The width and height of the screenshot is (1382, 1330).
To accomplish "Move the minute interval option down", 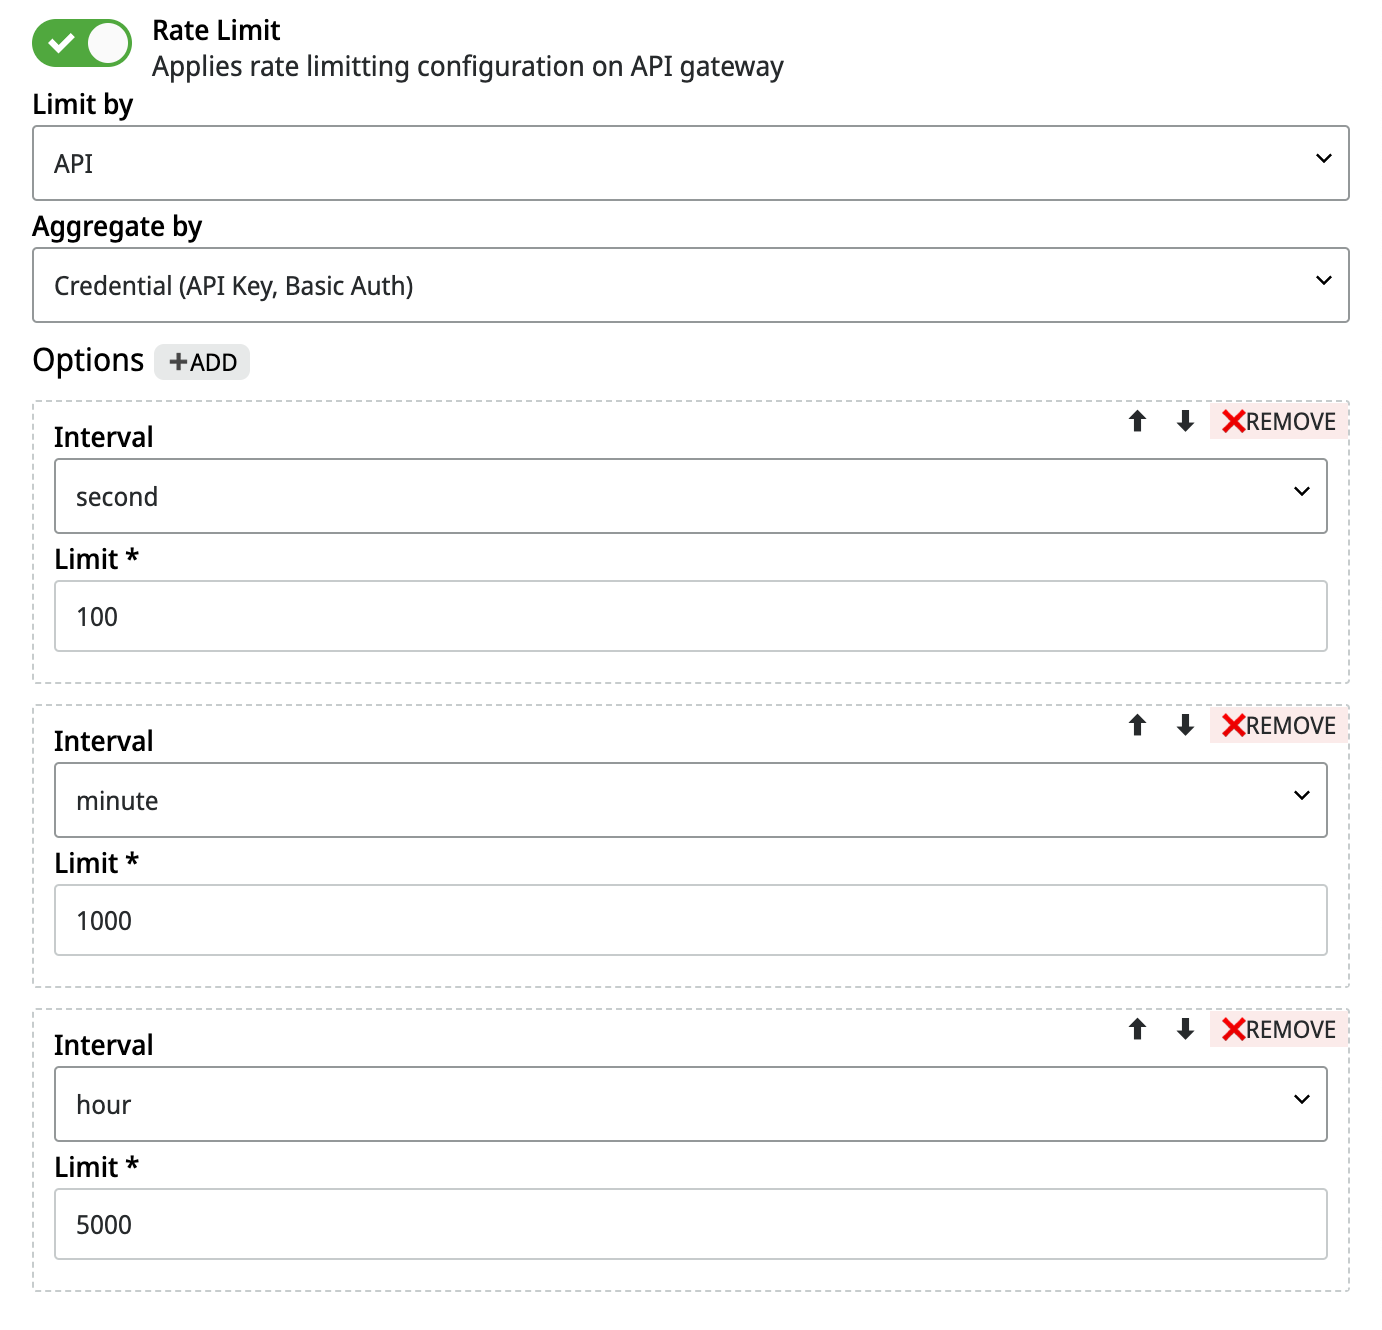I will click(x=1185, y=725).
